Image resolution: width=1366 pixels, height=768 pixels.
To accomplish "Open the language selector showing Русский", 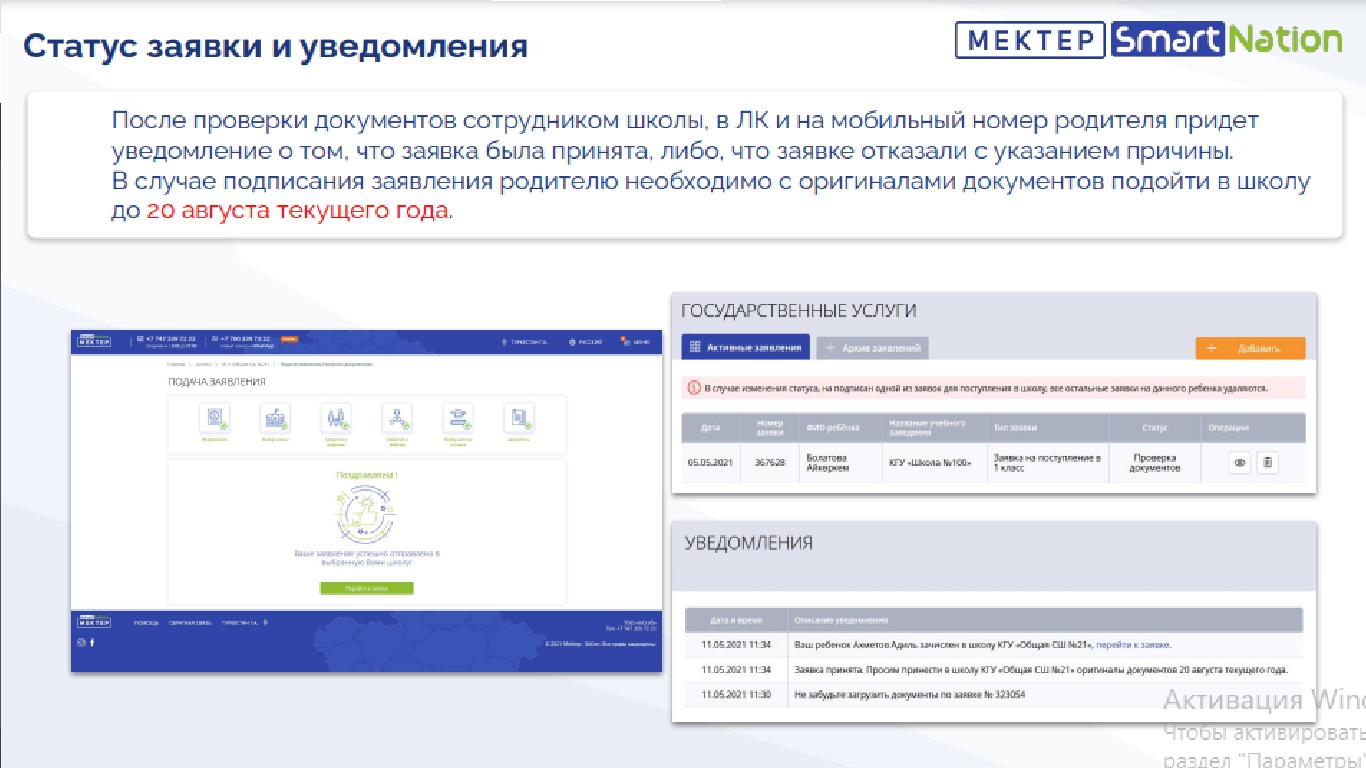I will pyautogui.click(x=585, y=342).
